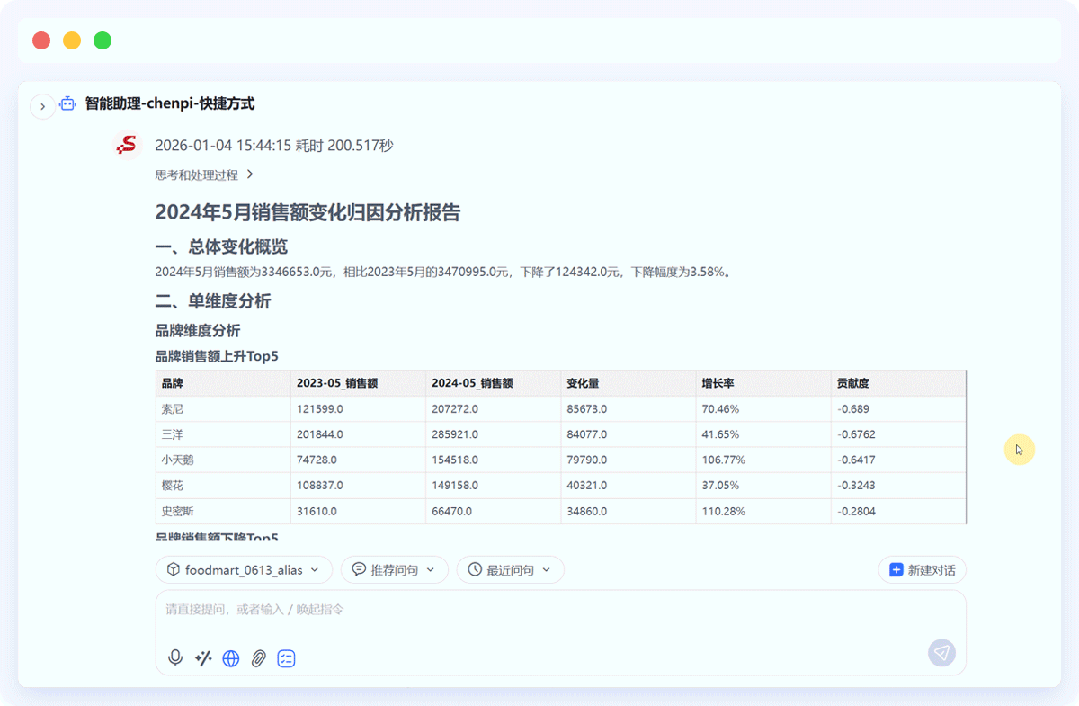Click the 新建对话 button
Viewport: 1079px width, 706px height.
(922, 570)
